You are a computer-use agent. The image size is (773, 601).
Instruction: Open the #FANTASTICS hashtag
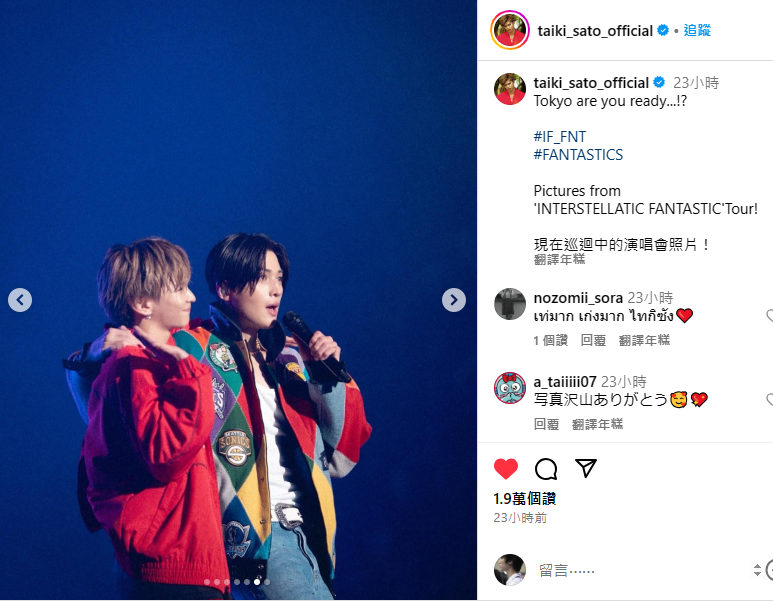pos(578,155)
